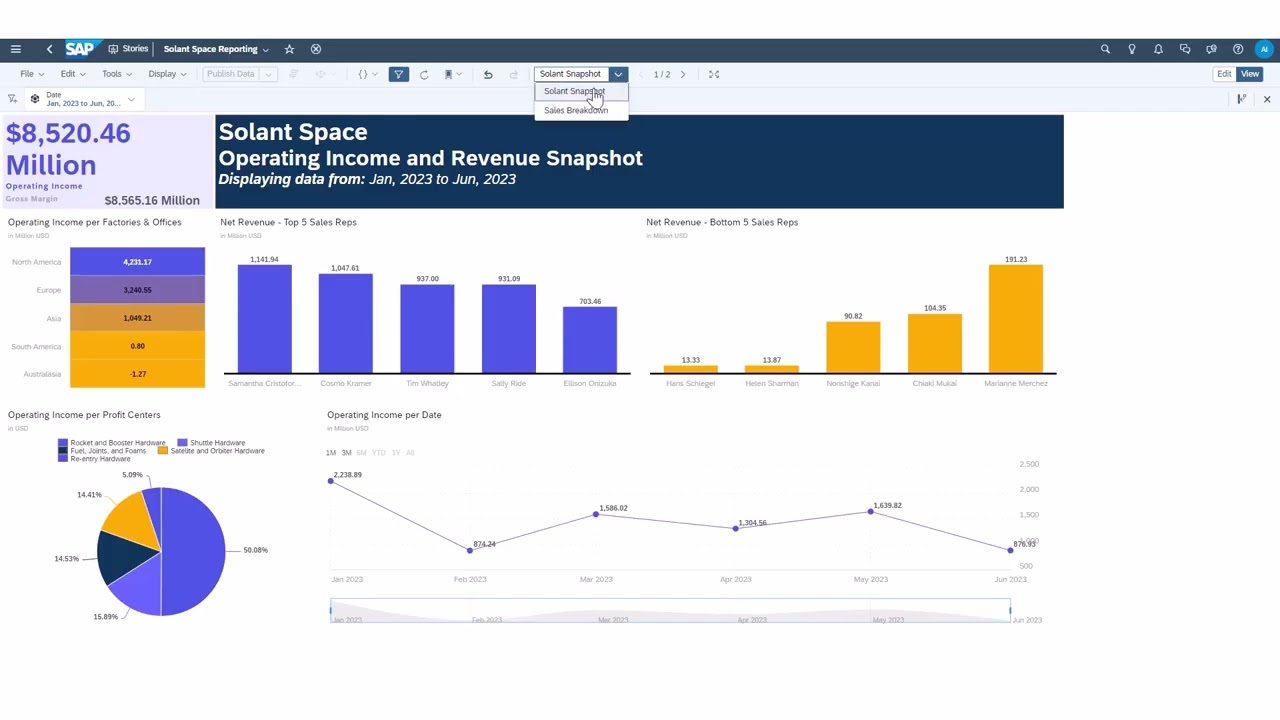The width and height of the screenshot is (1280, 720).
Task: Select 1M time range
Action: [331, 453]
